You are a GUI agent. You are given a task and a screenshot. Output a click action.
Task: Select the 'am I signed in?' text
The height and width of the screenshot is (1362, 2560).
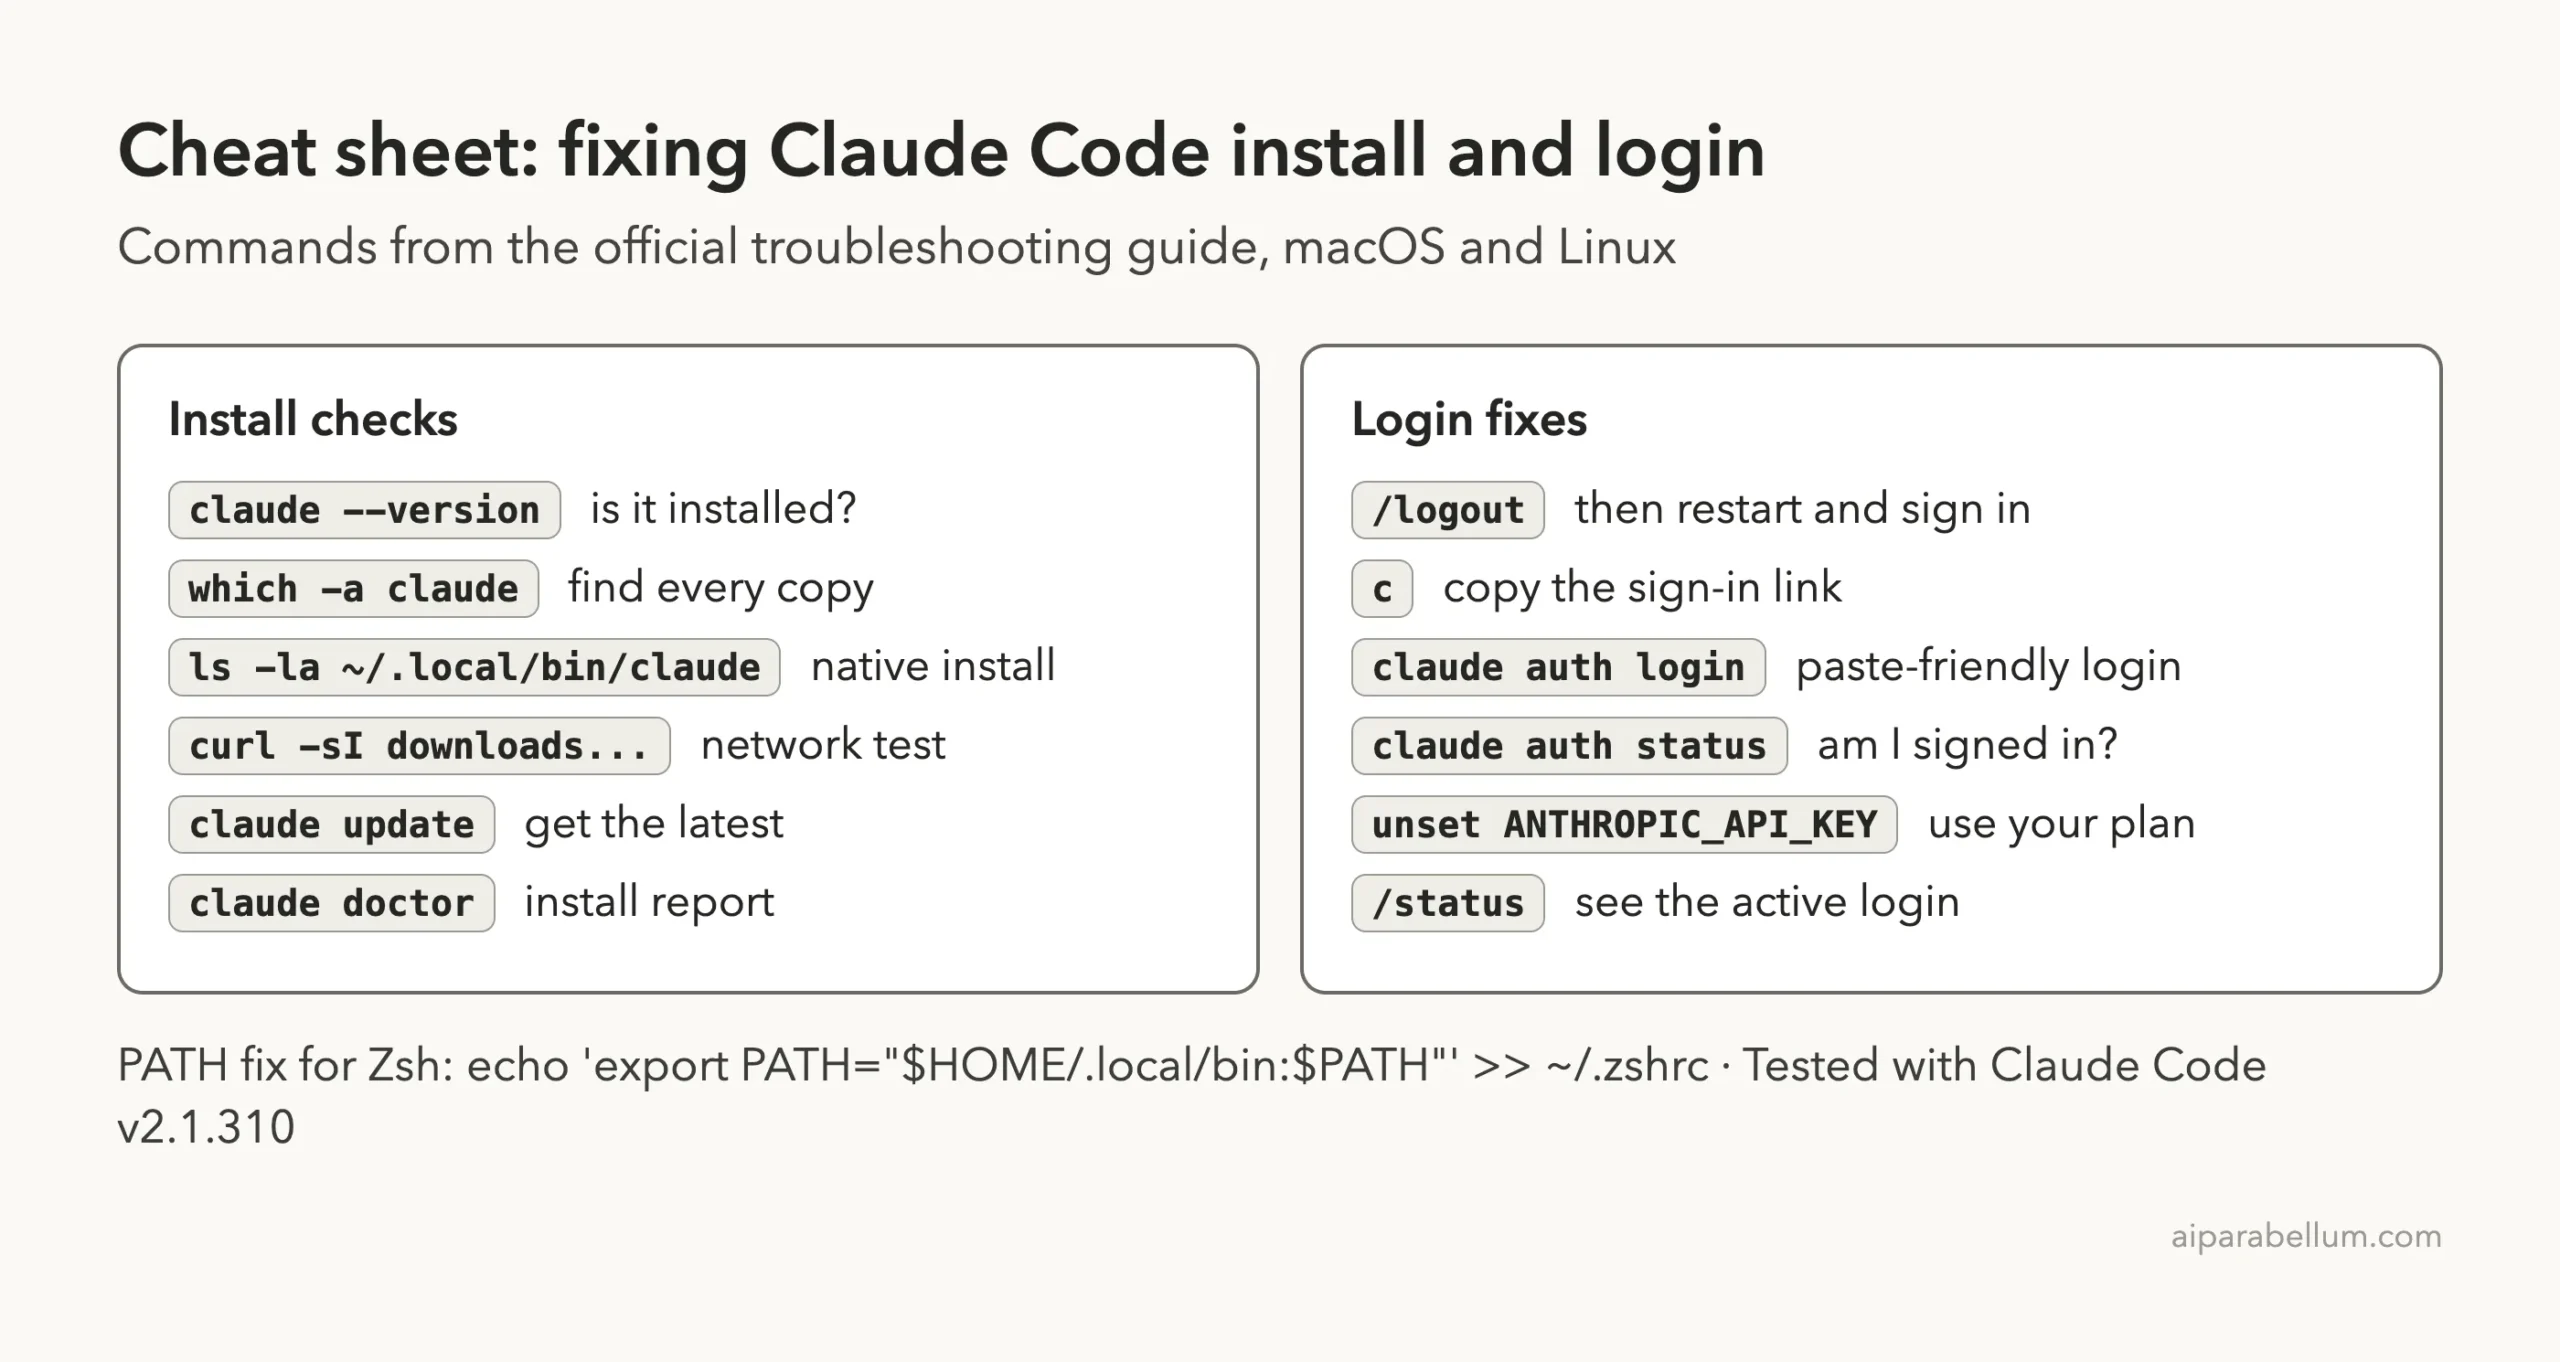pyautogui.click(x=1967, y=745)
